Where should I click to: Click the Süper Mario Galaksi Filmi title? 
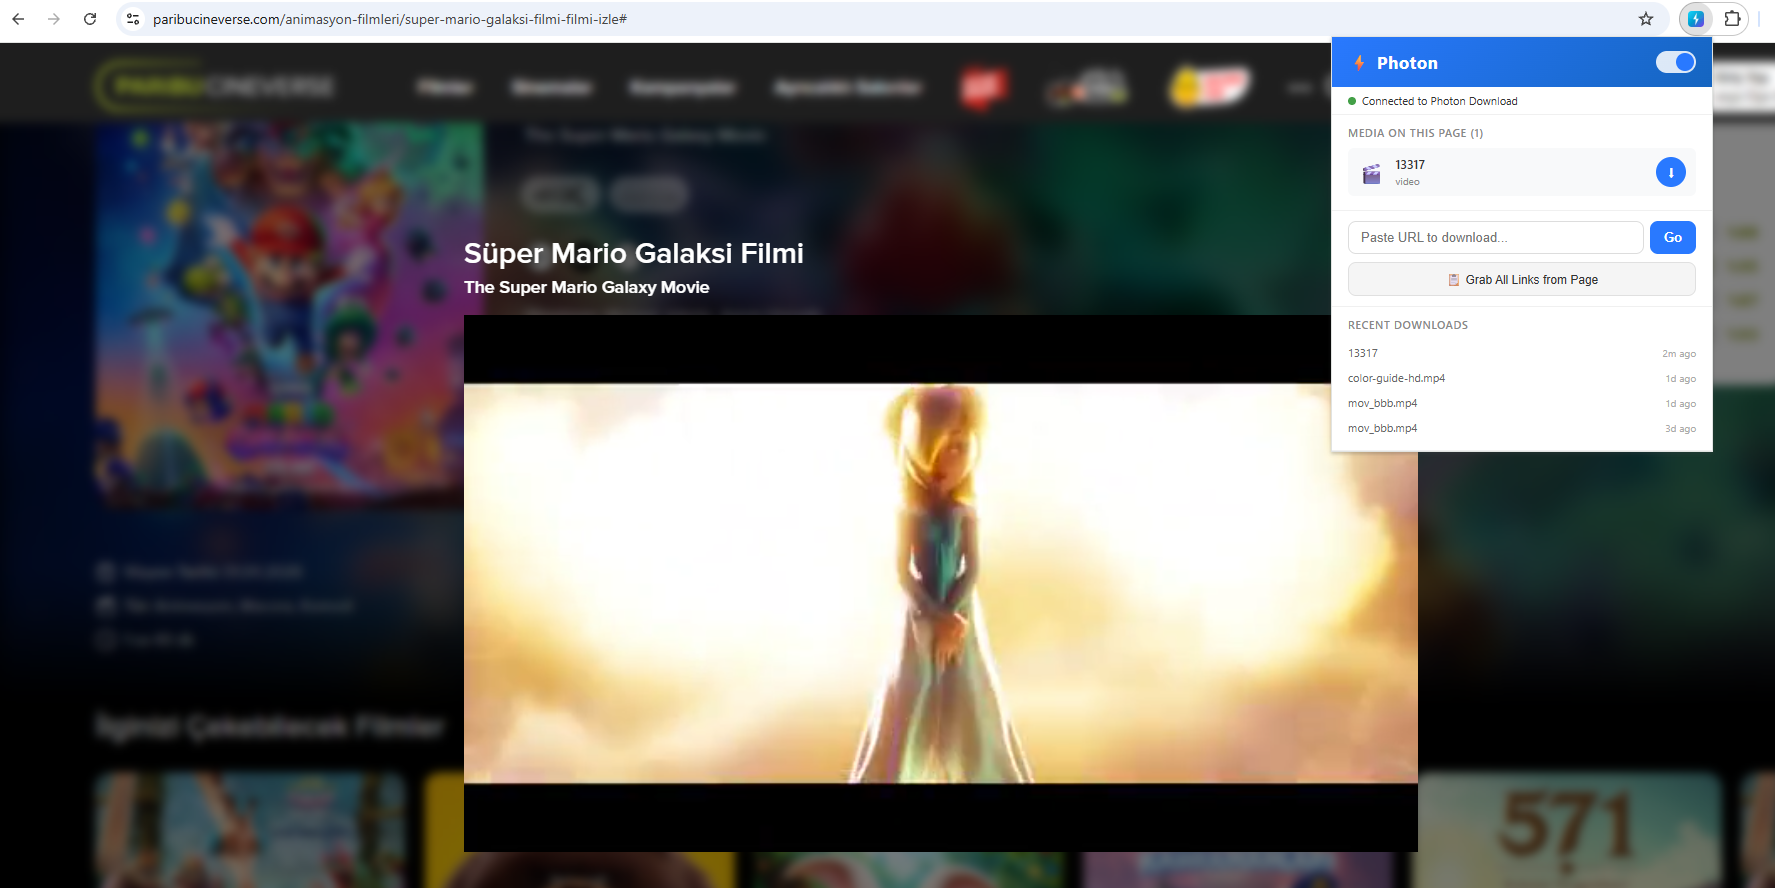[634, 253]
